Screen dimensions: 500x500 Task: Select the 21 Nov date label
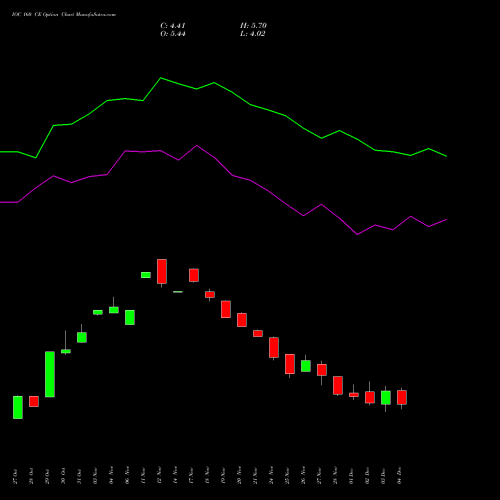[255, 476]
